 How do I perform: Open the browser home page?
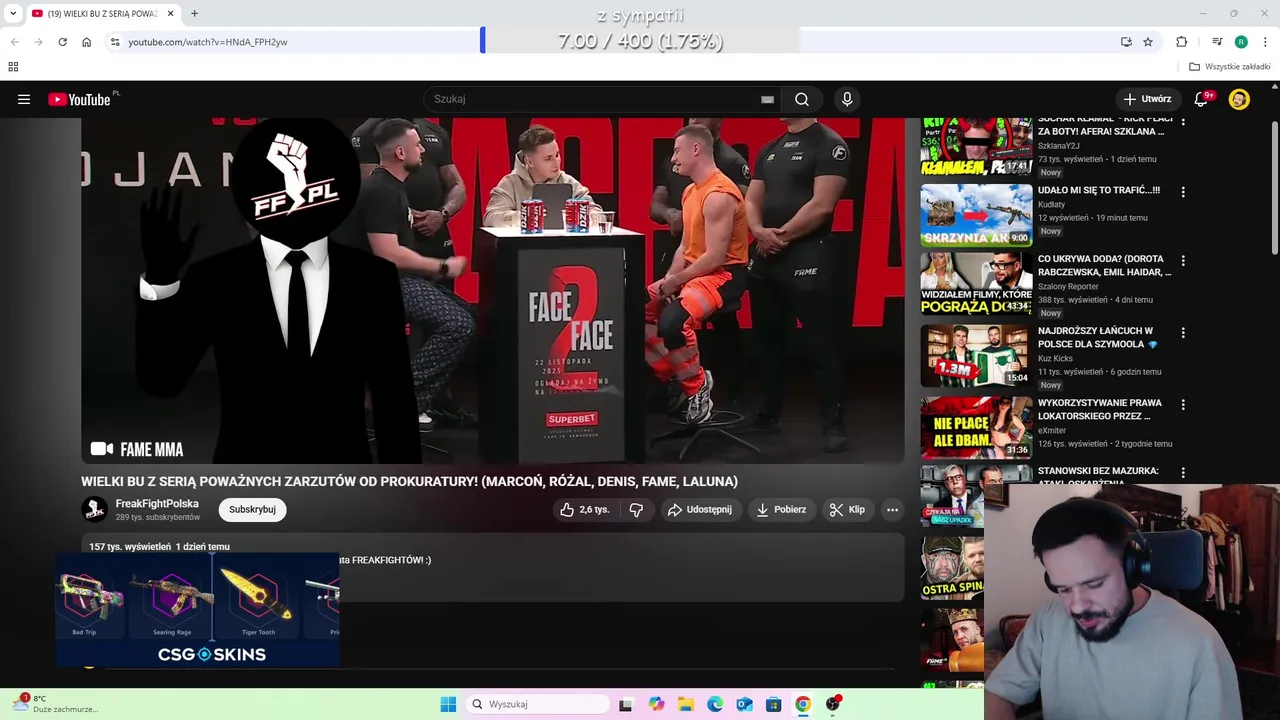(x=86, y=42)
